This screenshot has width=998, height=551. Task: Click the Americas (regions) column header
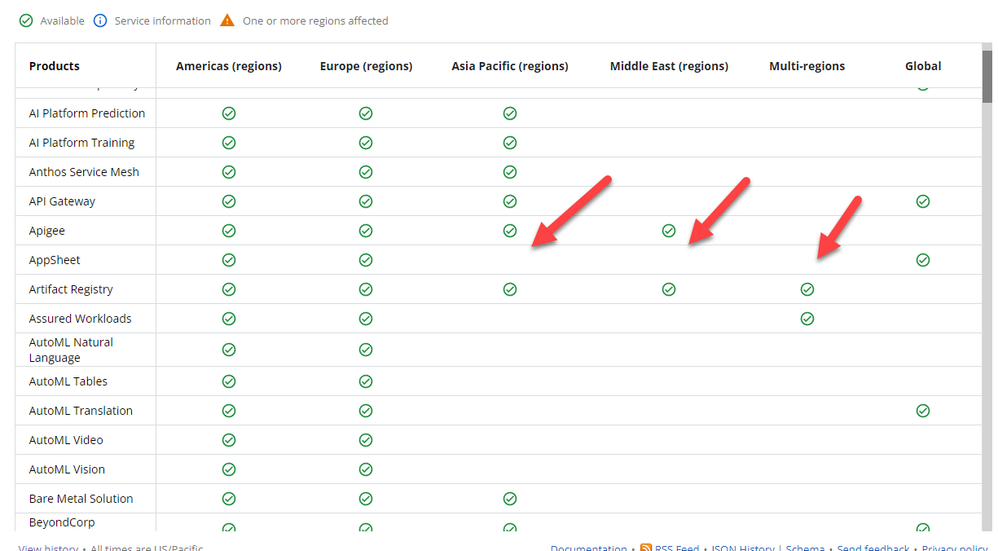228,66
